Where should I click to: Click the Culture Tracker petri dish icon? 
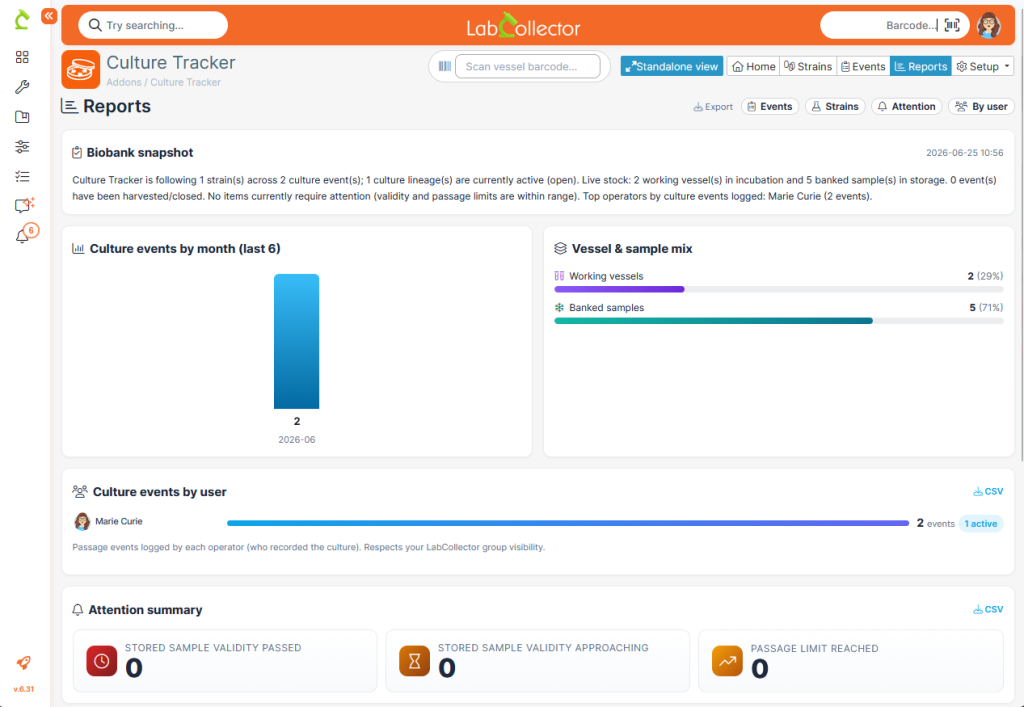coord(81,69)
